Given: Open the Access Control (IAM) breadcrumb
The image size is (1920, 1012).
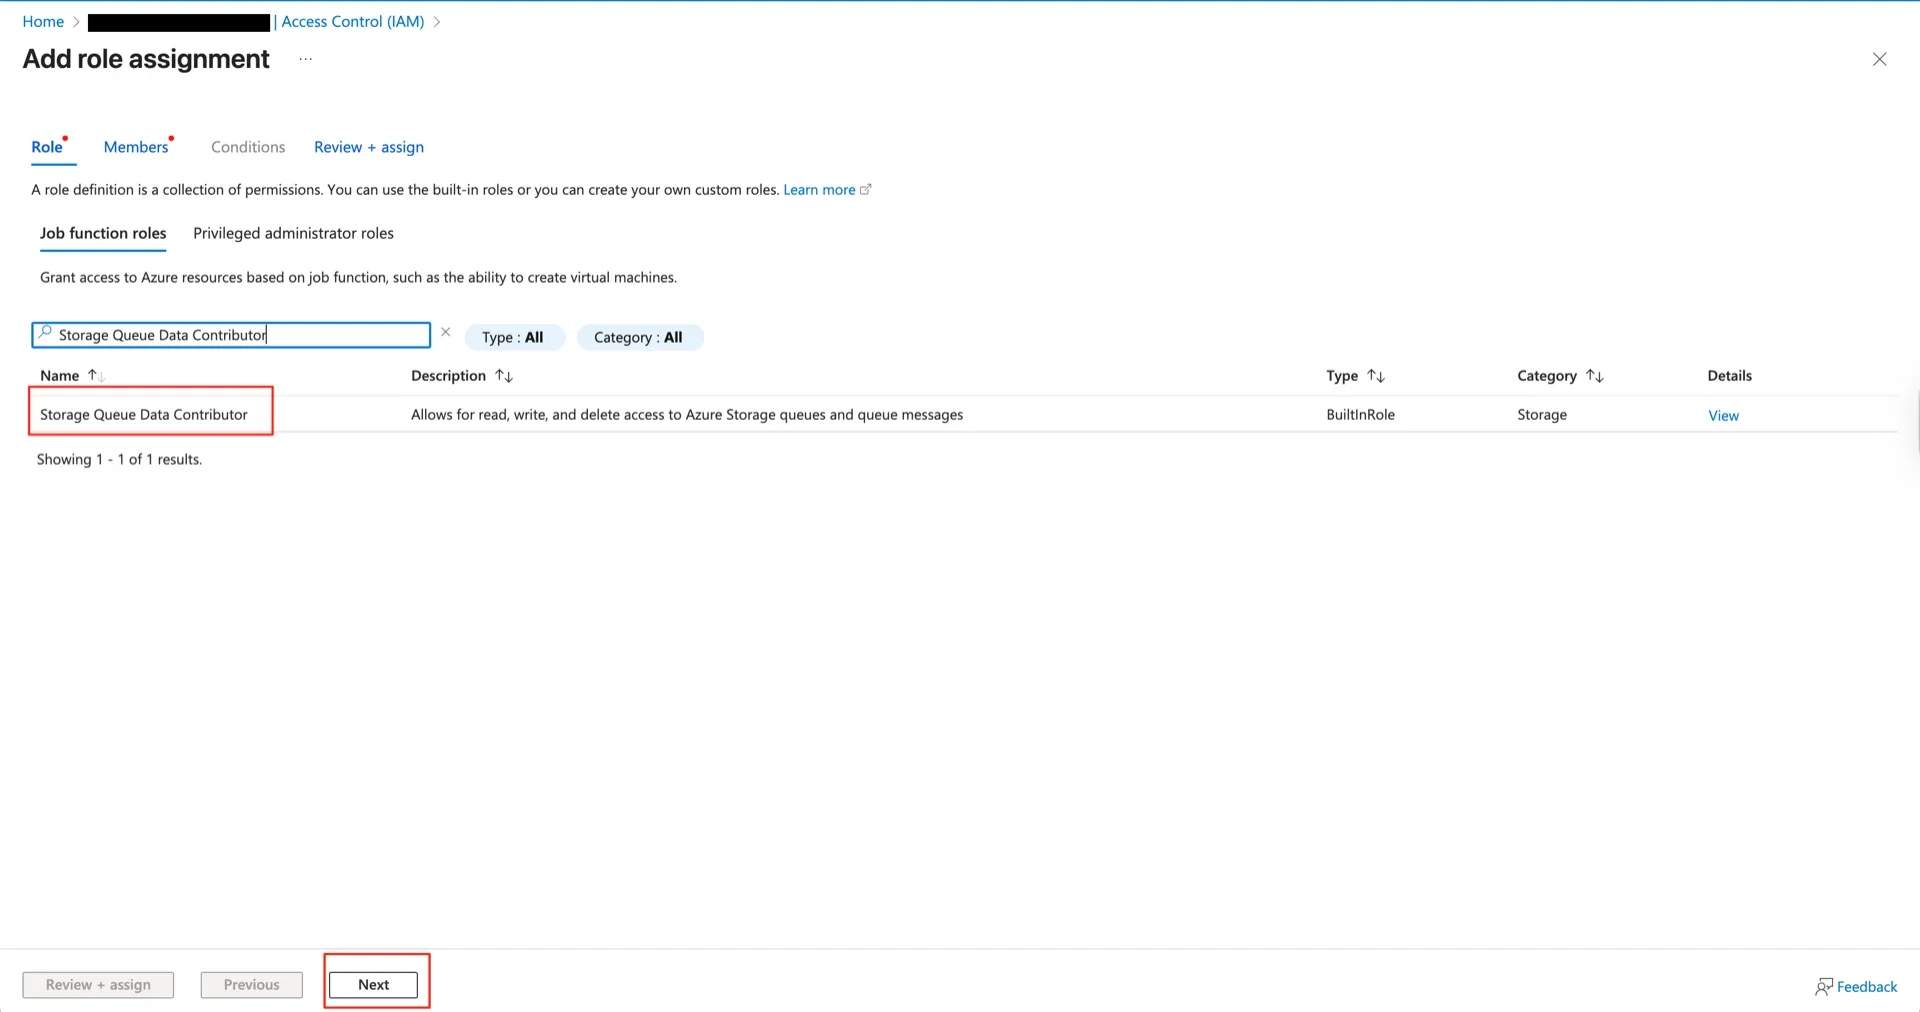Looking at the screenshot, I should [353, 21].
